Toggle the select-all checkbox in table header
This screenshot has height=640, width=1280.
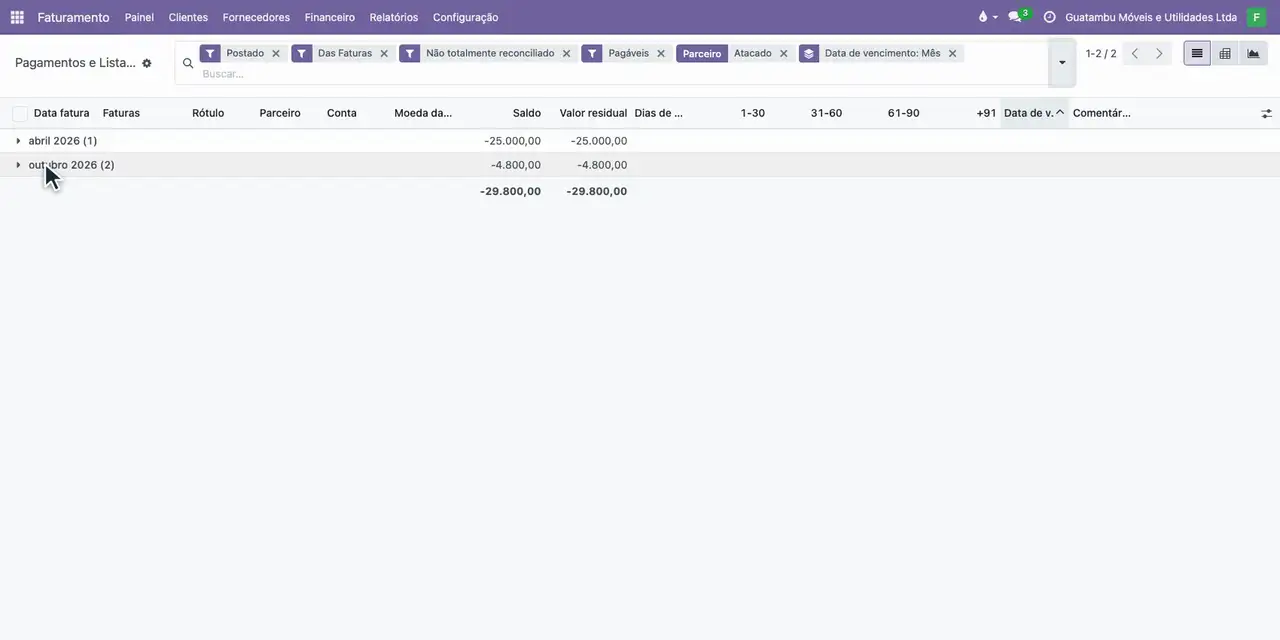pos(20,114)
